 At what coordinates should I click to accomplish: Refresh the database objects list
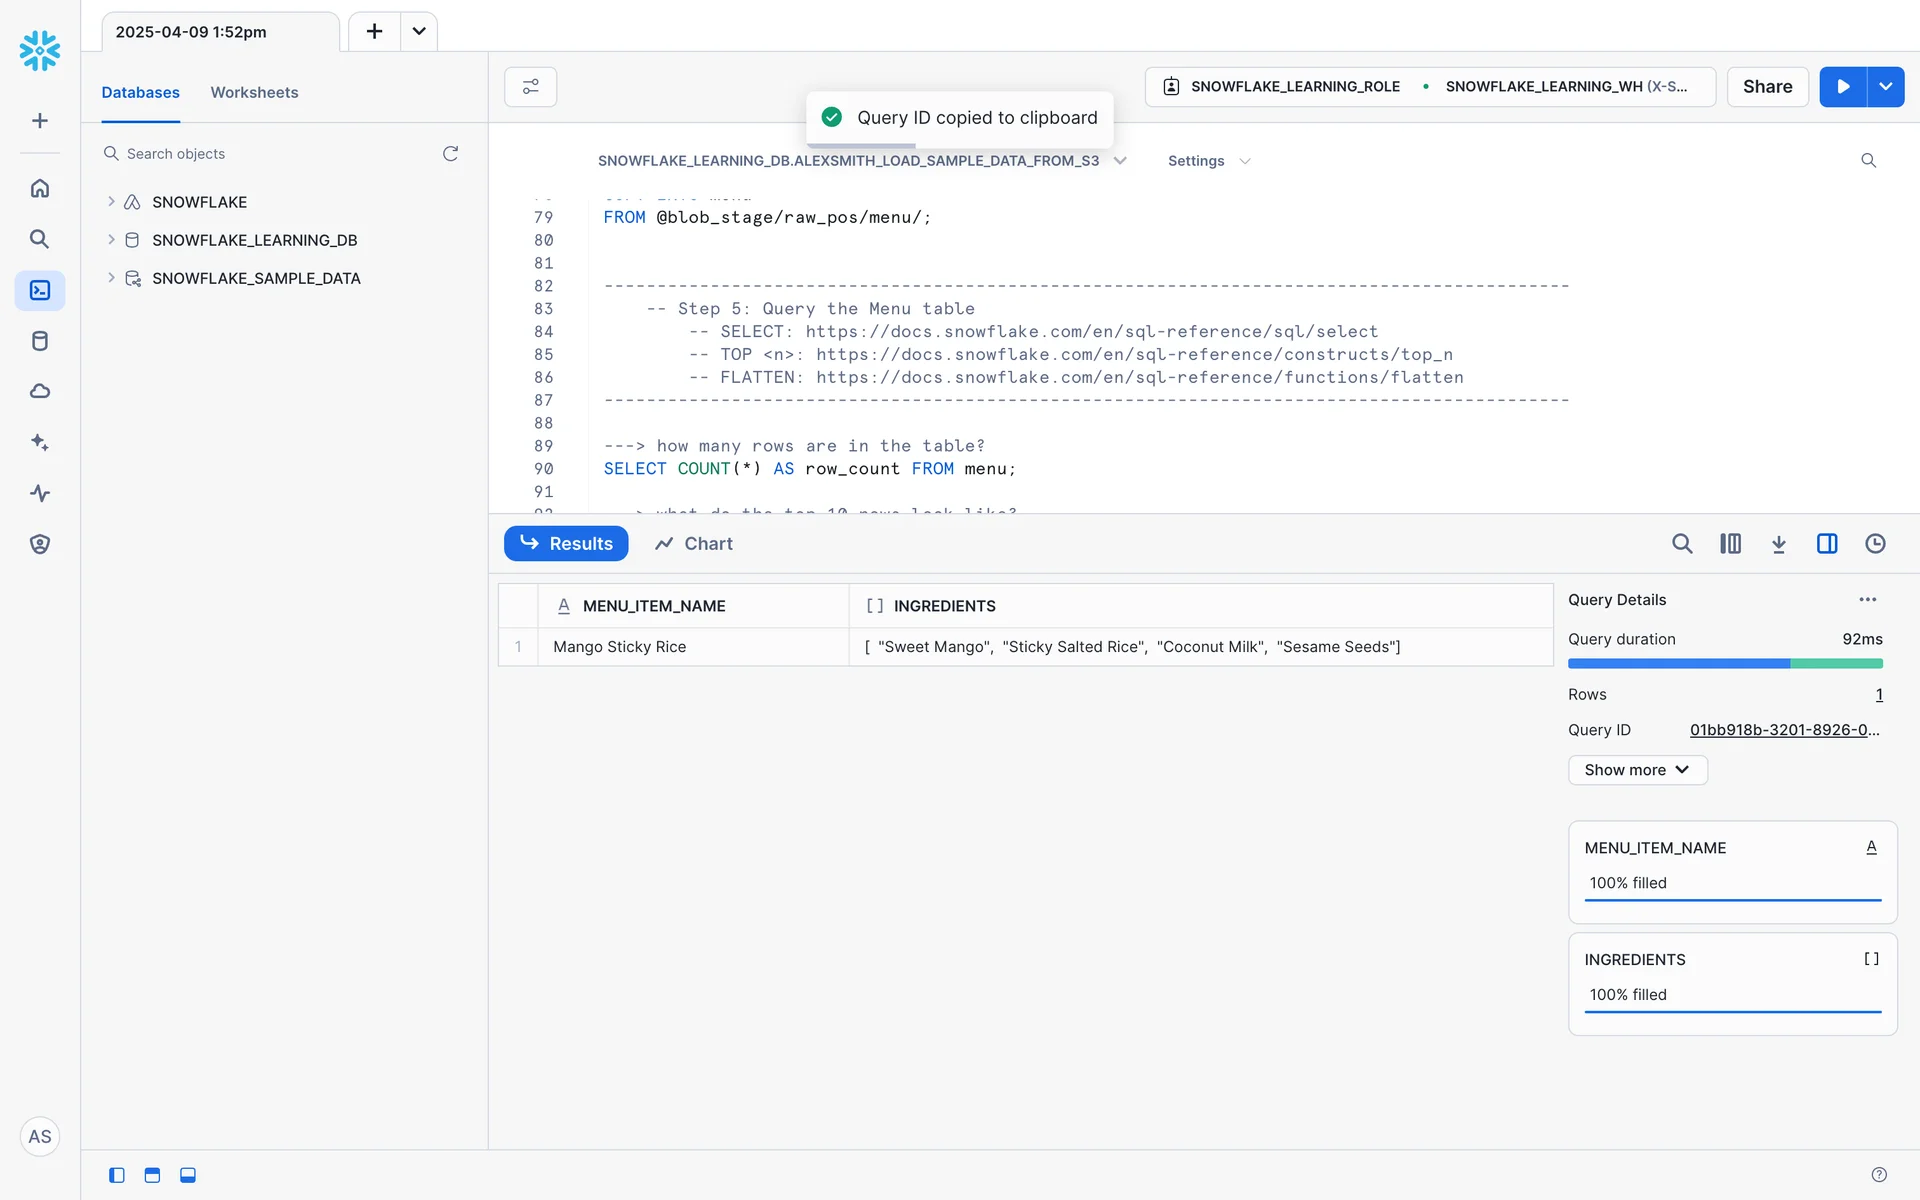[450, 154]
